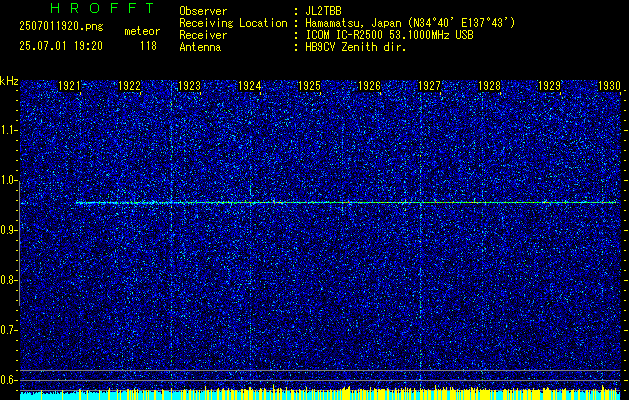
Task: Click the meteor count value 118
Action: coord(148,46)
